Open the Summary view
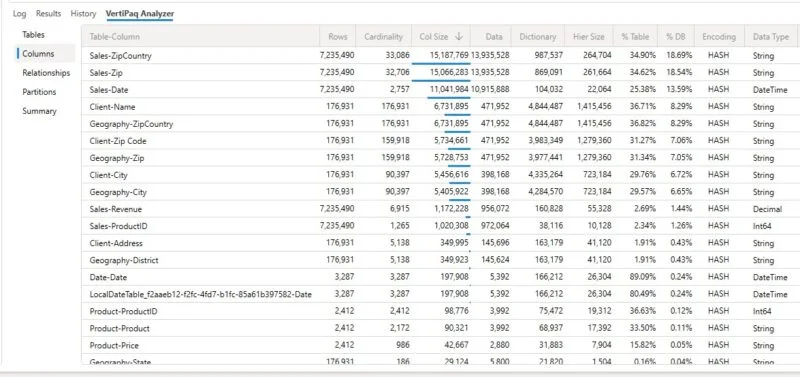The width and height of the screenshot is (800, 377). tap(39, 111)
